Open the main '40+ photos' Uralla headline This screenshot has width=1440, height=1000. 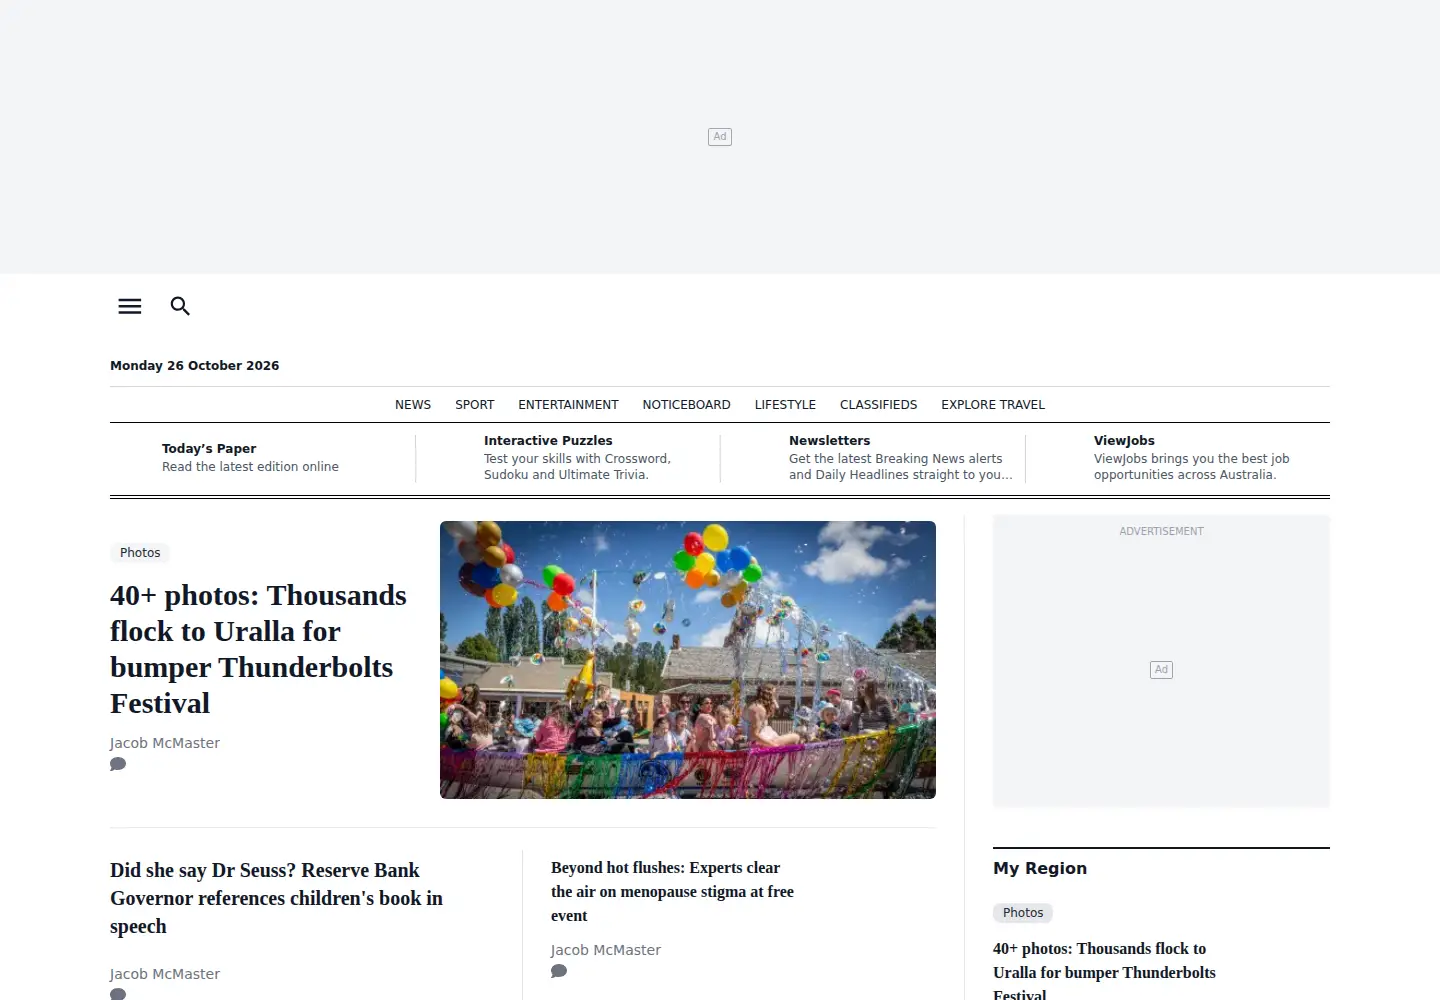tap(258, 649)
